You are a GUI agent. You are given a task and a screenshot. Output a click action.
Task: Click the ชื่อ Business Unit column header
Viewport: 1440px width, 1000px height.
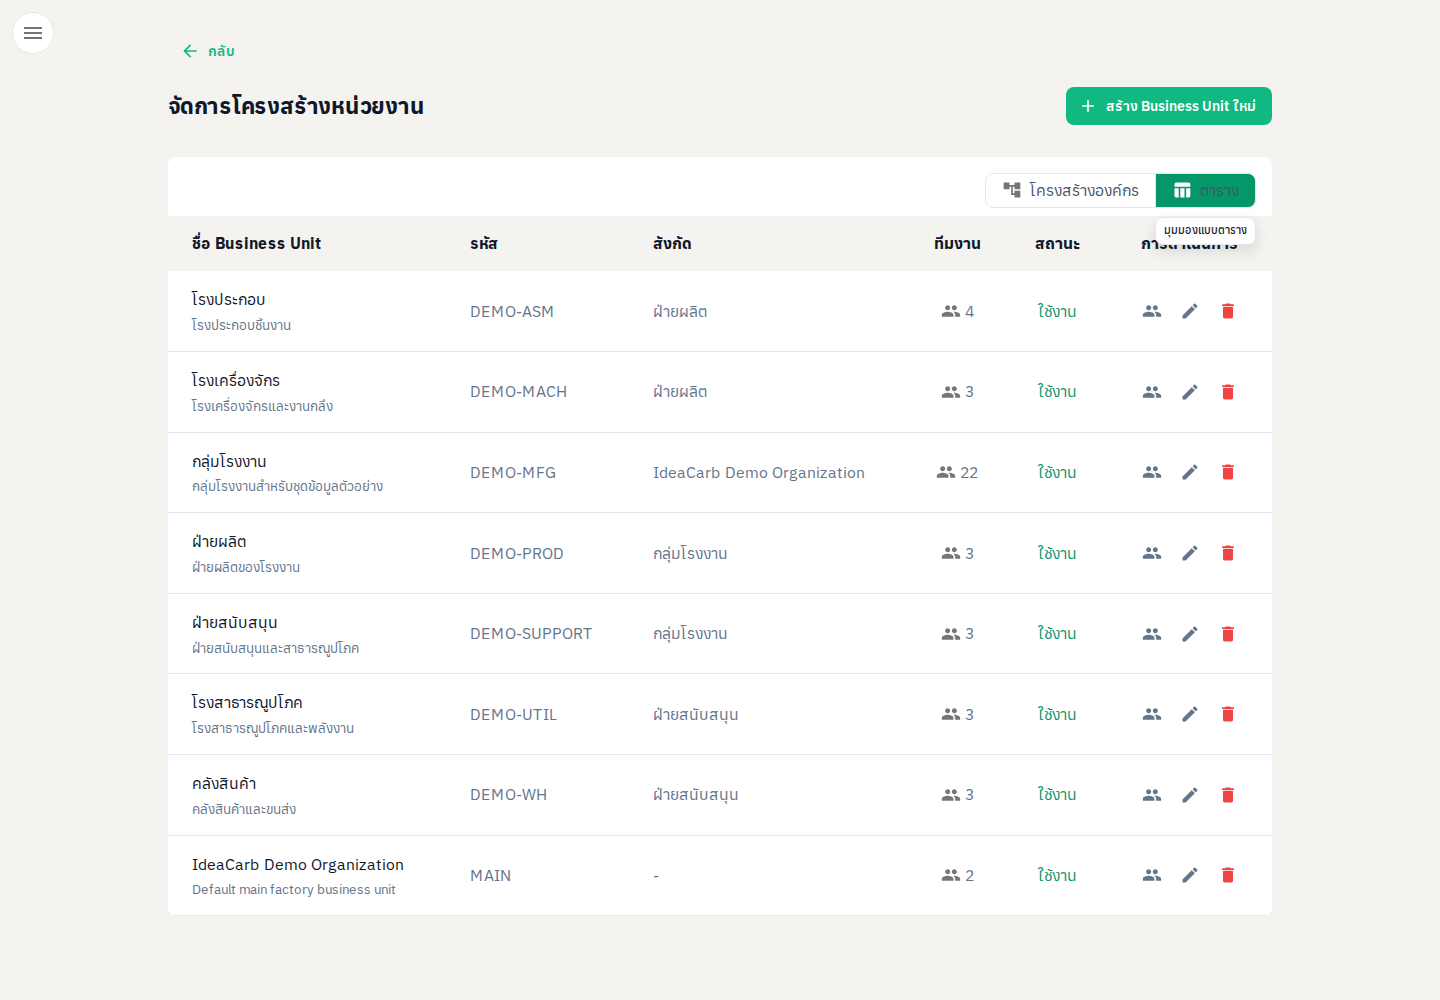click(256, 244)
